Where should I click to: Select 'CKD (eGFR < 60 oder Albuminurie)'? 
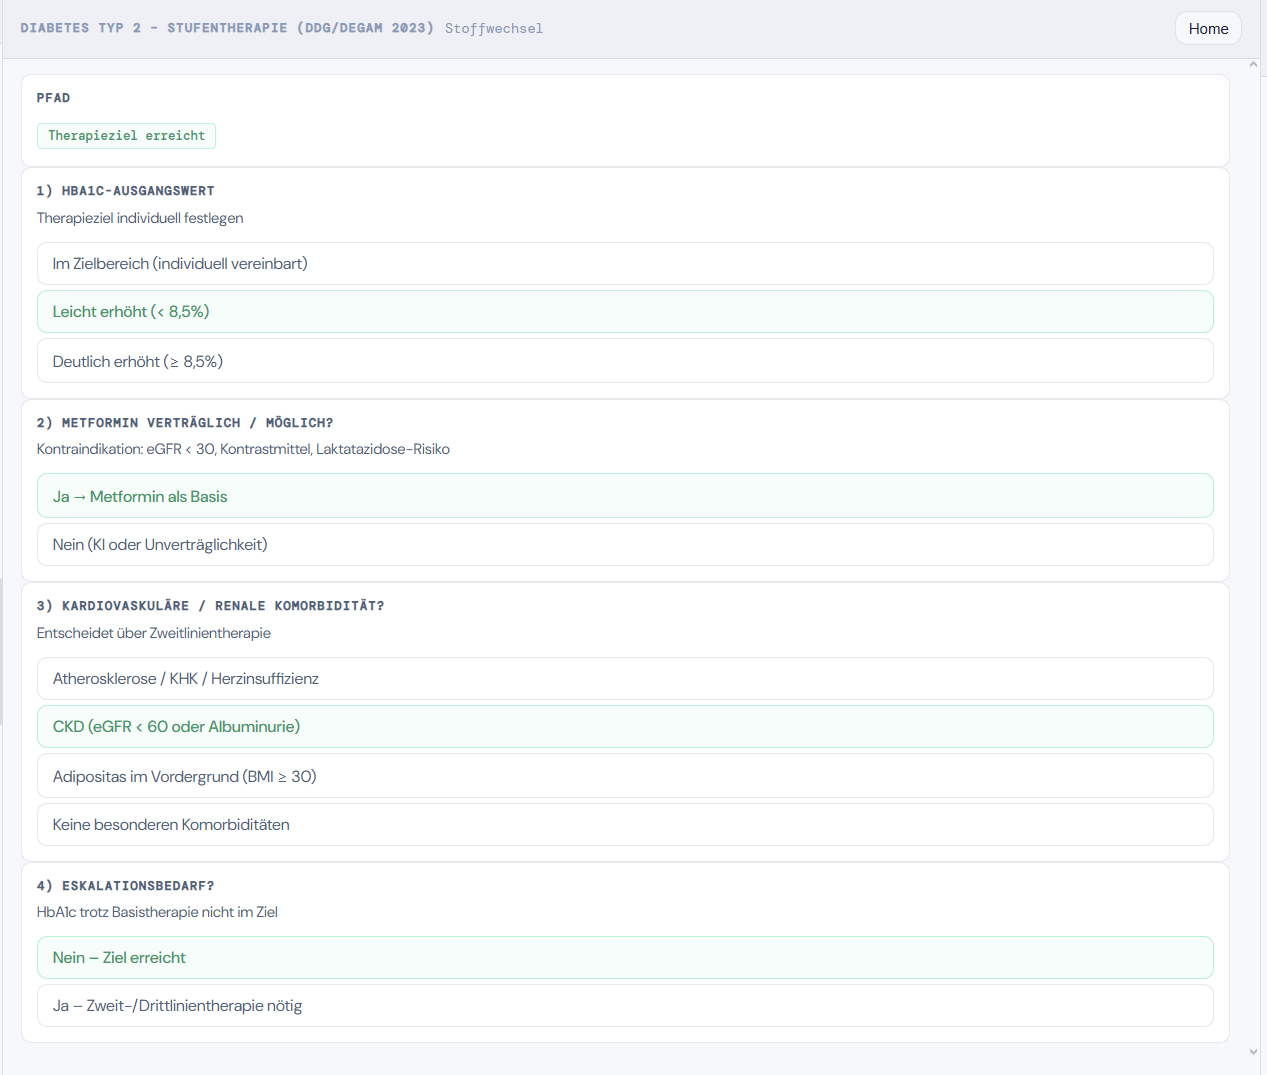pos(624,727)
